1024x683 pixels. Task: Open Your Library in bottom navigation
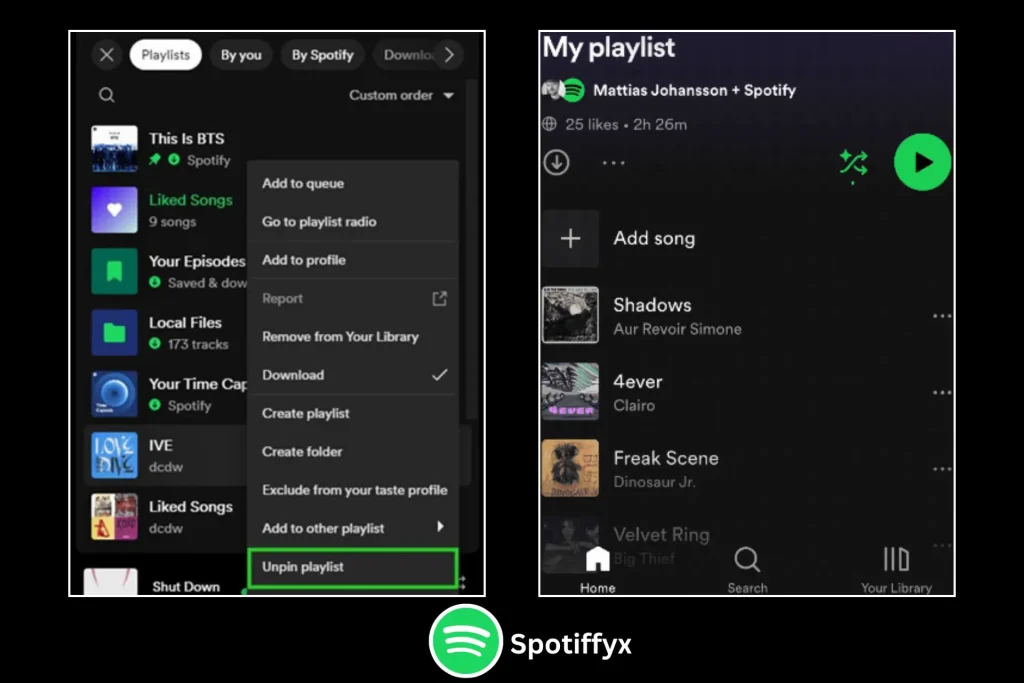pos(896,571)
